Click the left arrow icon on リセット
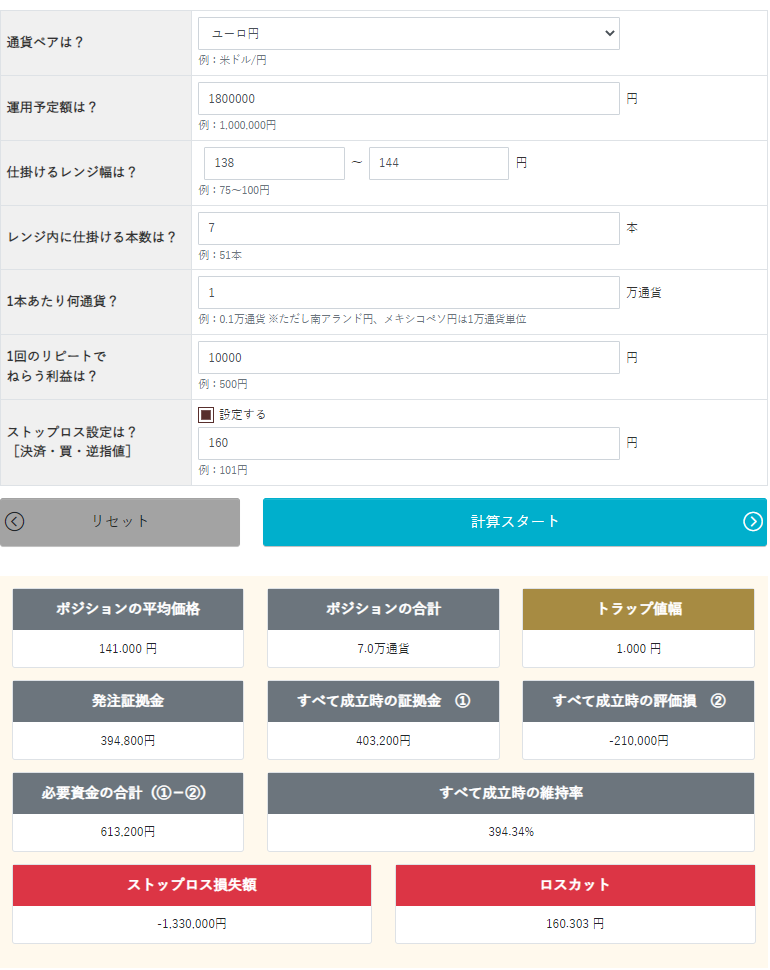The image size is (770, 970). [15, 521]
